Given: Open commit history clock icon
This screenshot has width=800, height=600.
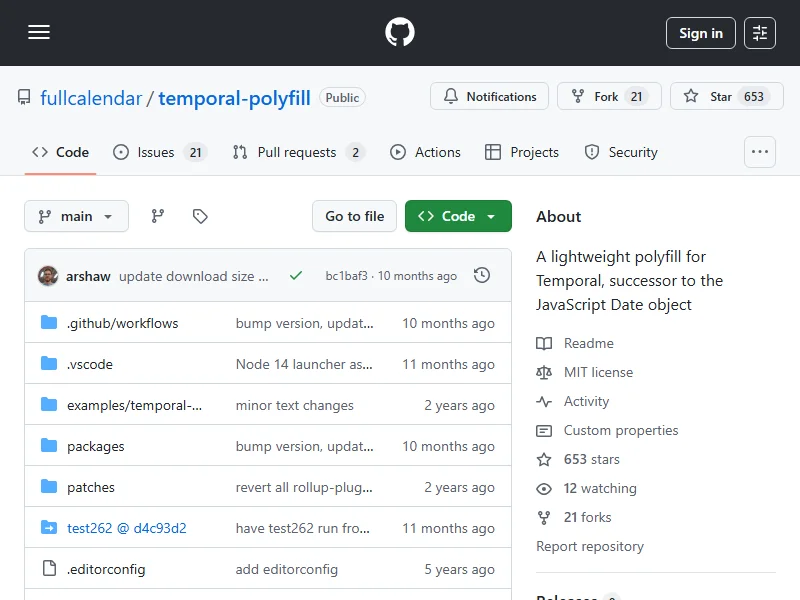Looking at the screenshot, I should [x=482, y=276].
